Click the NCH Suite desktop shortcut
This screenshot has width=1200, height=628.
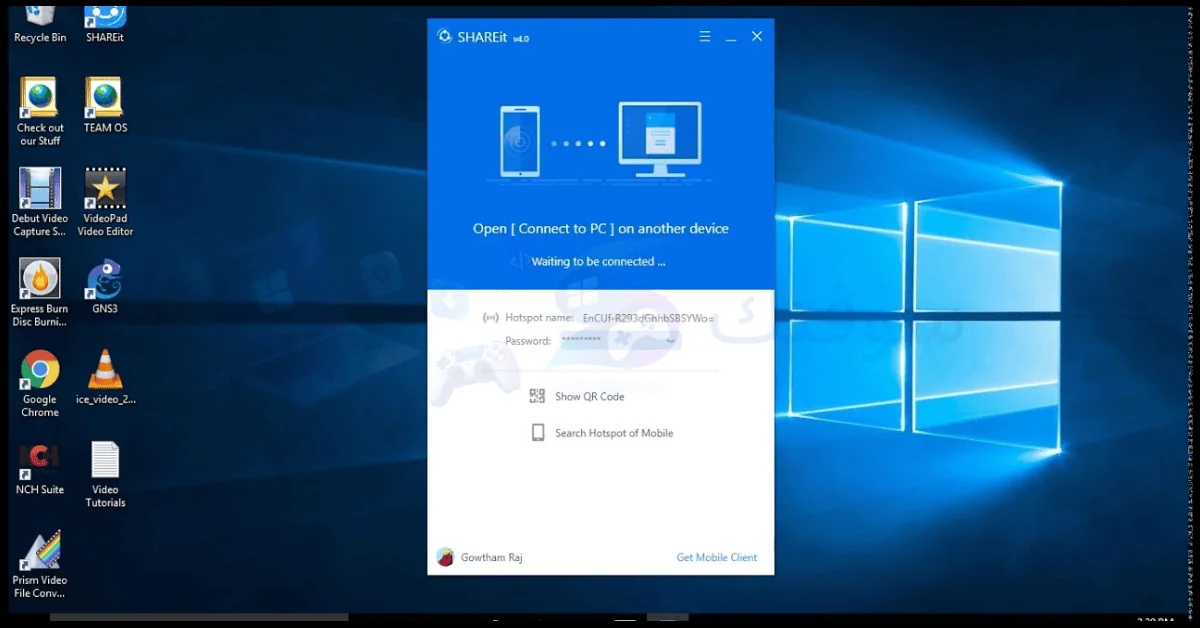coord(40,467)
